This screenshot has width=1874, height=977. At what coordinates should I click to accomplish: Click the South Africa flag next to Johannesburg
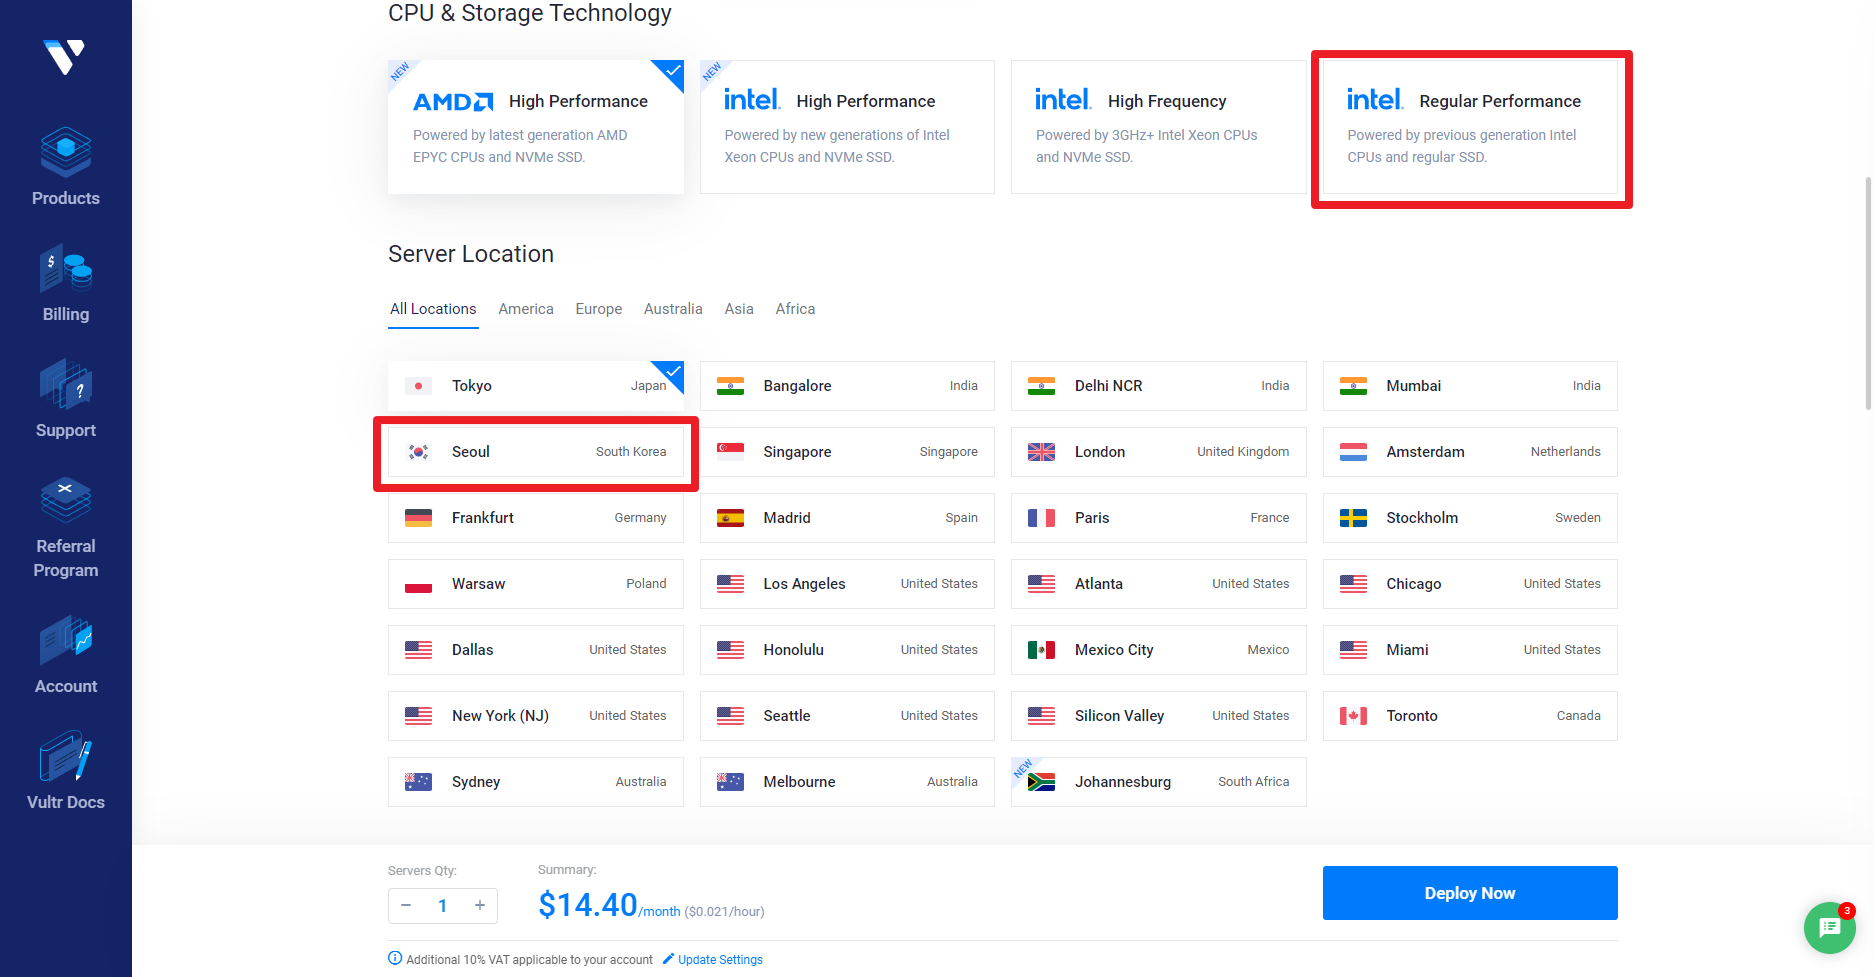(x=1041, y=782)
